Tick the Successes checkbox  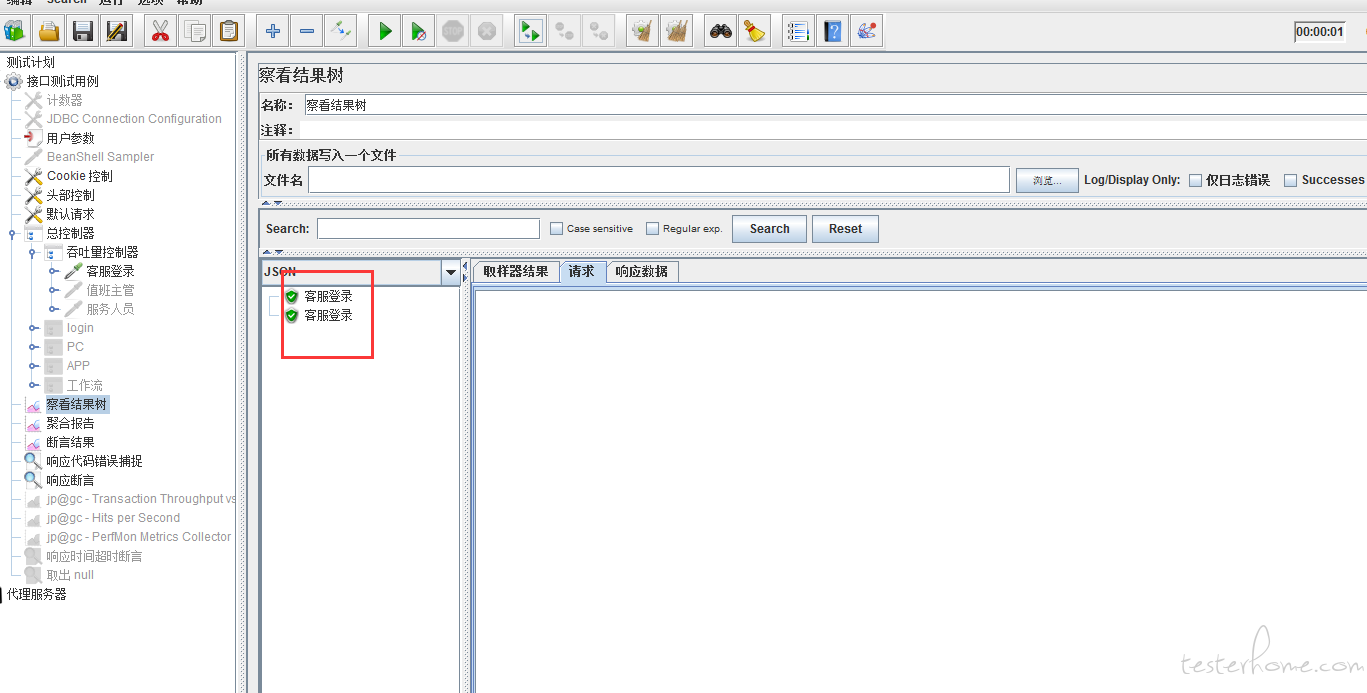[1290, 180]
